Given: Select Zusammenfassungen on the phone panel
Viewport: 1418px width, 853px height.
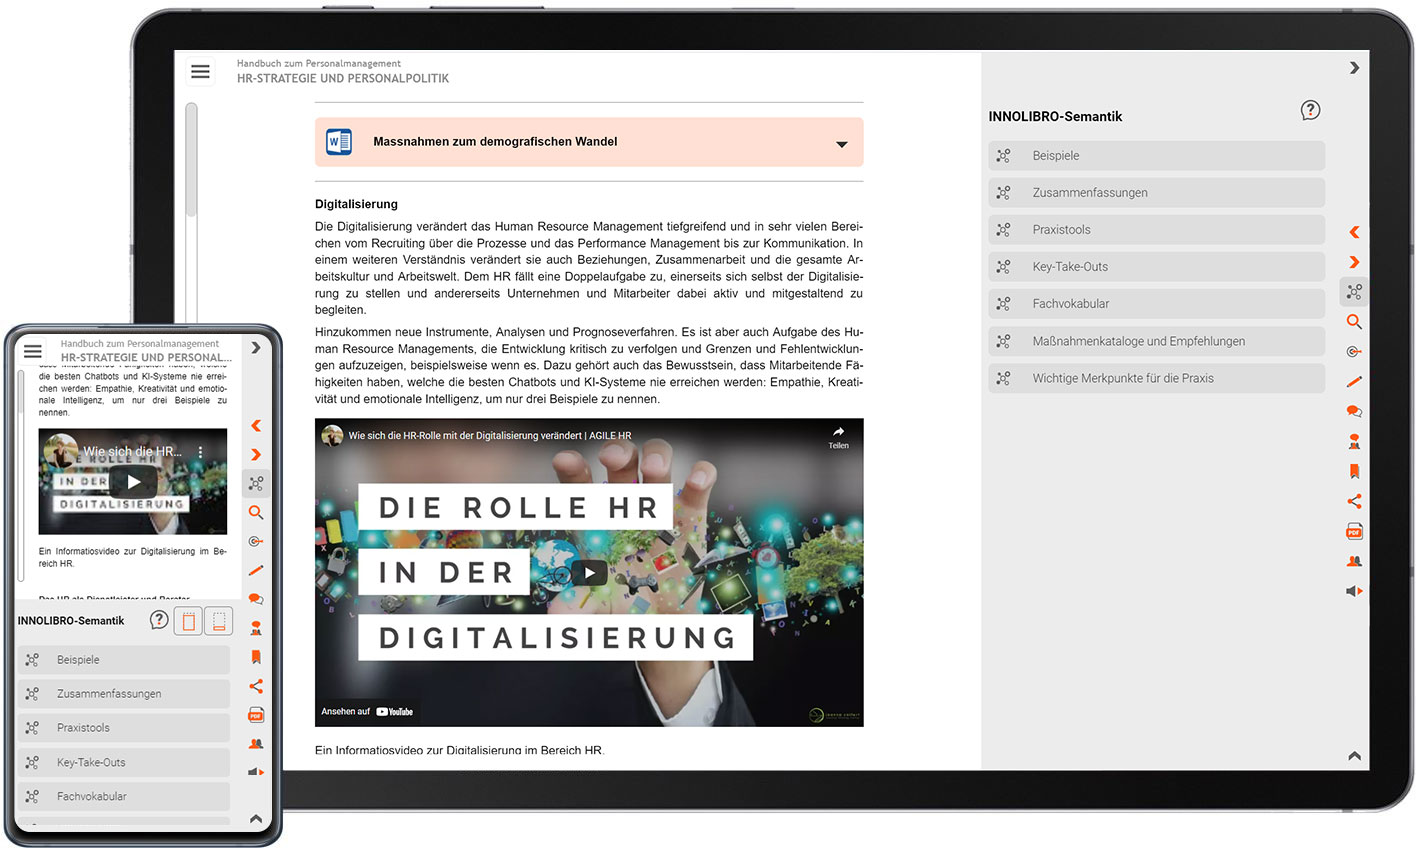Looking at the screenshot, I should (x=124, y=694).
